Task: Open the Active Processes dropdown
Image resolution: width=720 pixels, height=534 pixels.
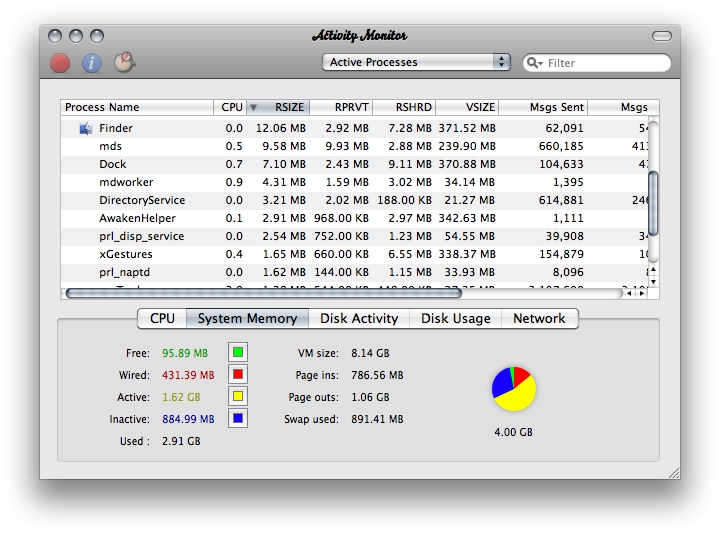Action: [416, 62]
